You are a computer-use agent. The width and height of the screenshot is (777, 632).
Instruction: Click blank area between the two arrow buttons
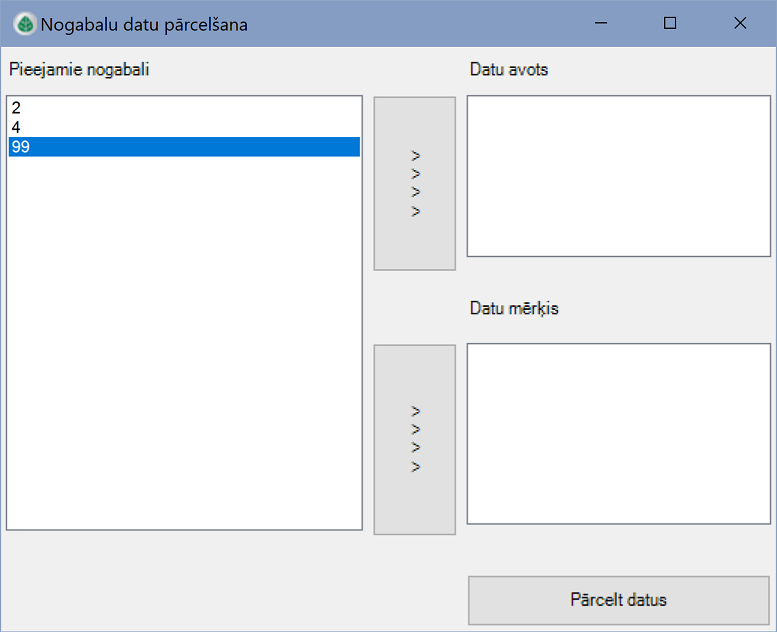pyautogui.click(x=414, y=307)
